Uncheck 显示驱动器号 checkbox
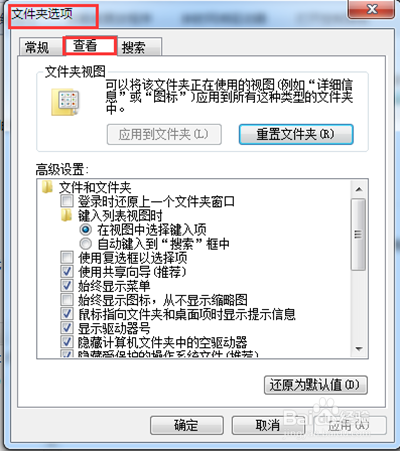 (x=67, y=328)
